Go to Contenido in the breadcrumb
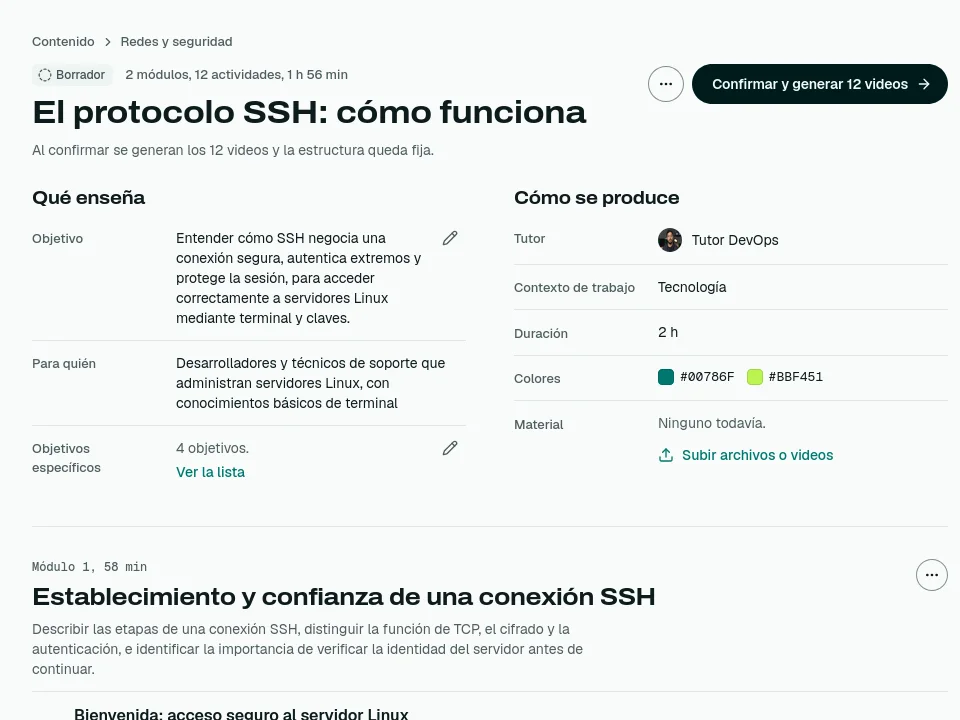 tap(63, 42)
